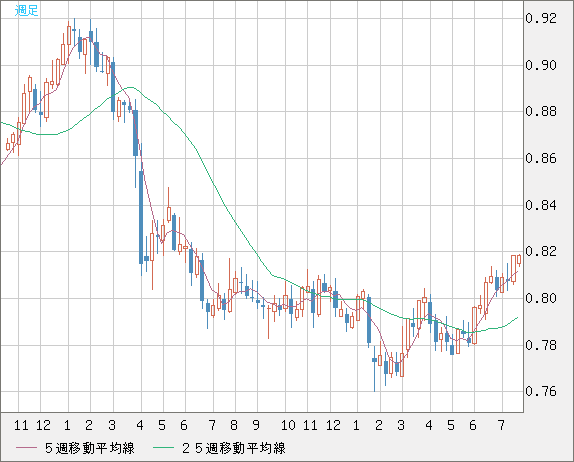This screenshot has height=462, width=574.
Task: Select the 0.76 price axis label
Action: point(541,391)
